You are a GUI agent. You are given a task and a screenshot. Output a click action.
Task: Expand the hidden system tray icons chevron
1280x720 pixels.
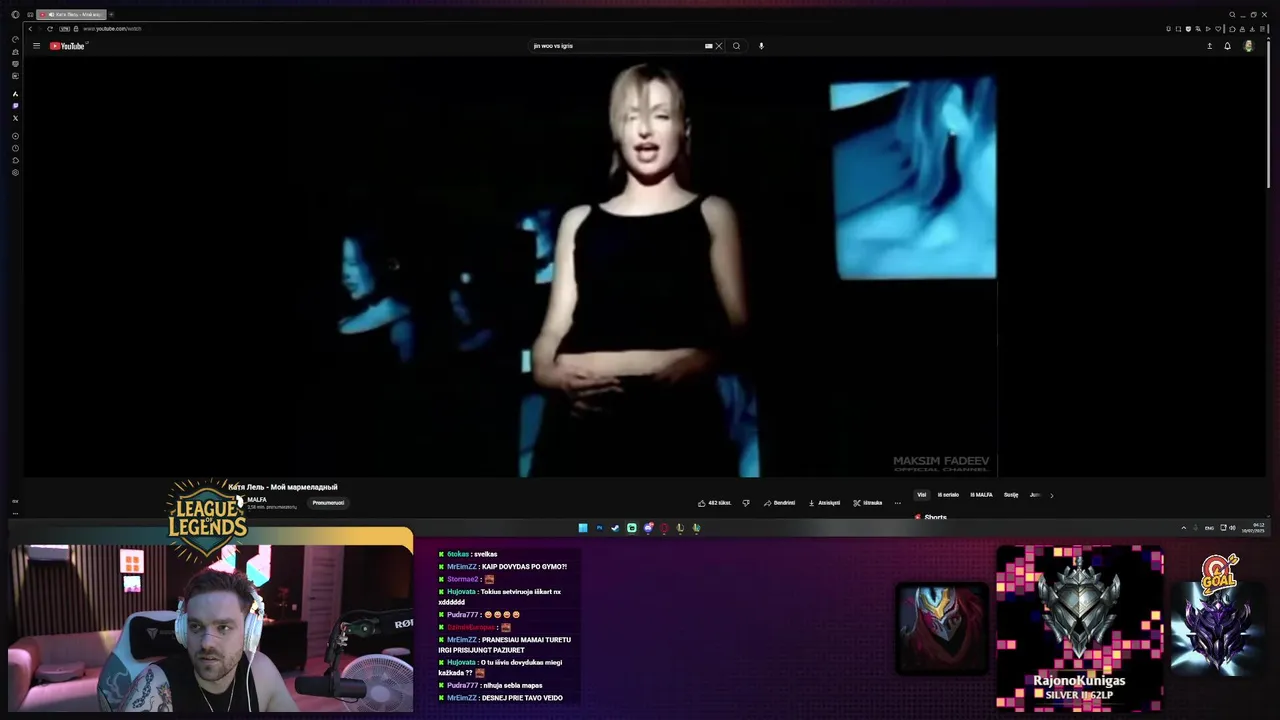click(1184, 528)
